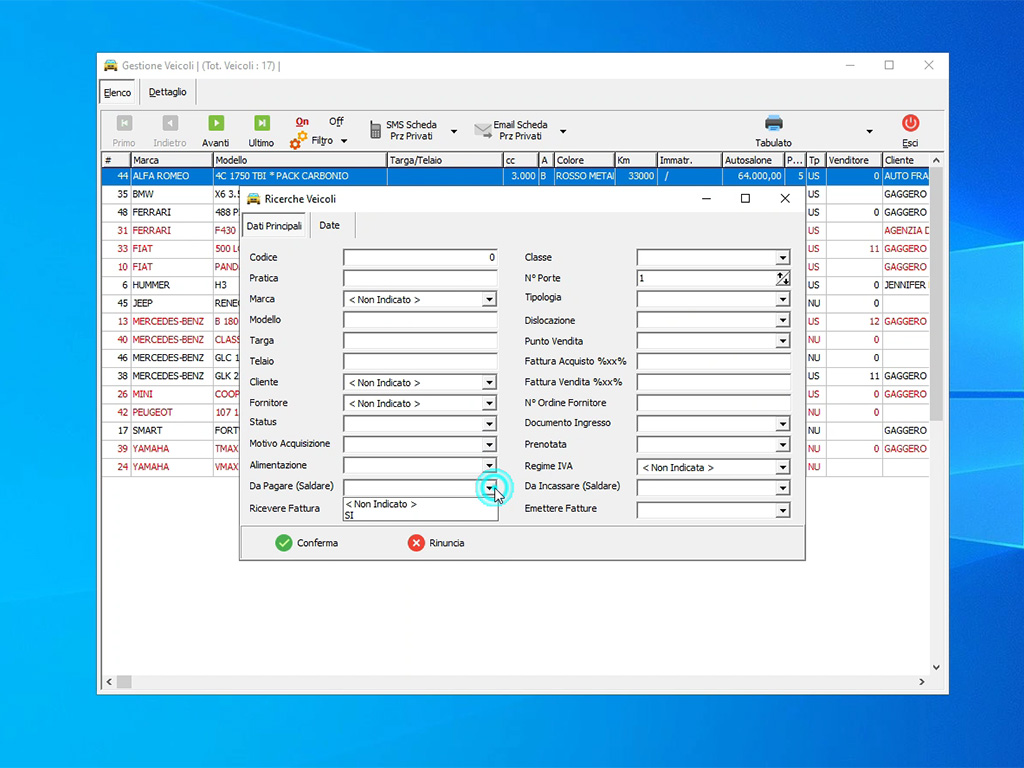Open the Dati Principali tab

[x=274, y=226]
